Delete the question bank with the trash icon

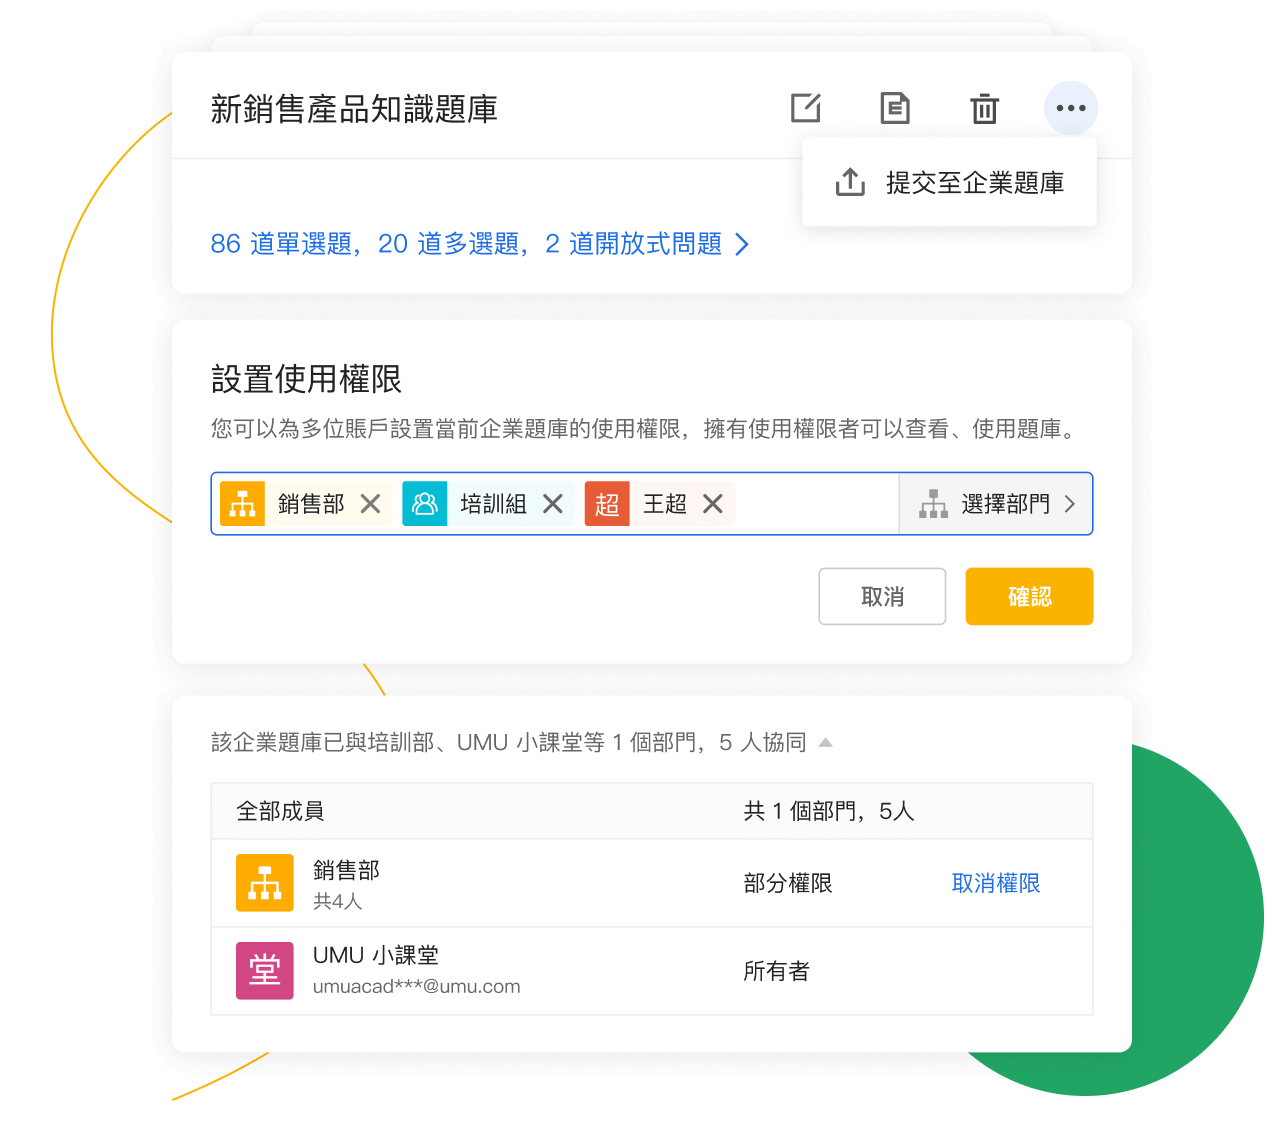pos(985,108)
